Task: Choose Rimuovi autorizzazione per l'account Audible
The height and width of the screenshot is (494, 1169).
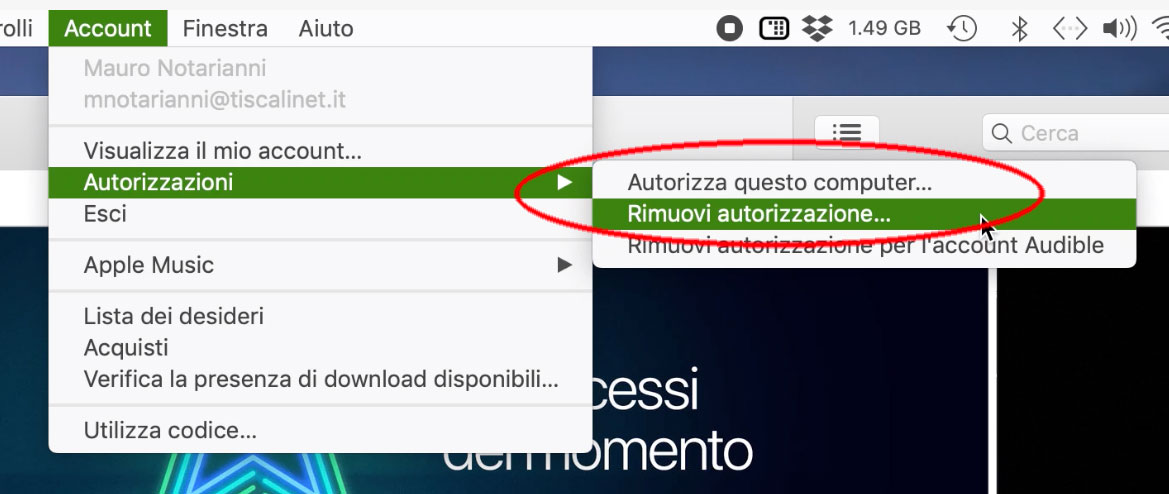Action: [x=864, y=245]
